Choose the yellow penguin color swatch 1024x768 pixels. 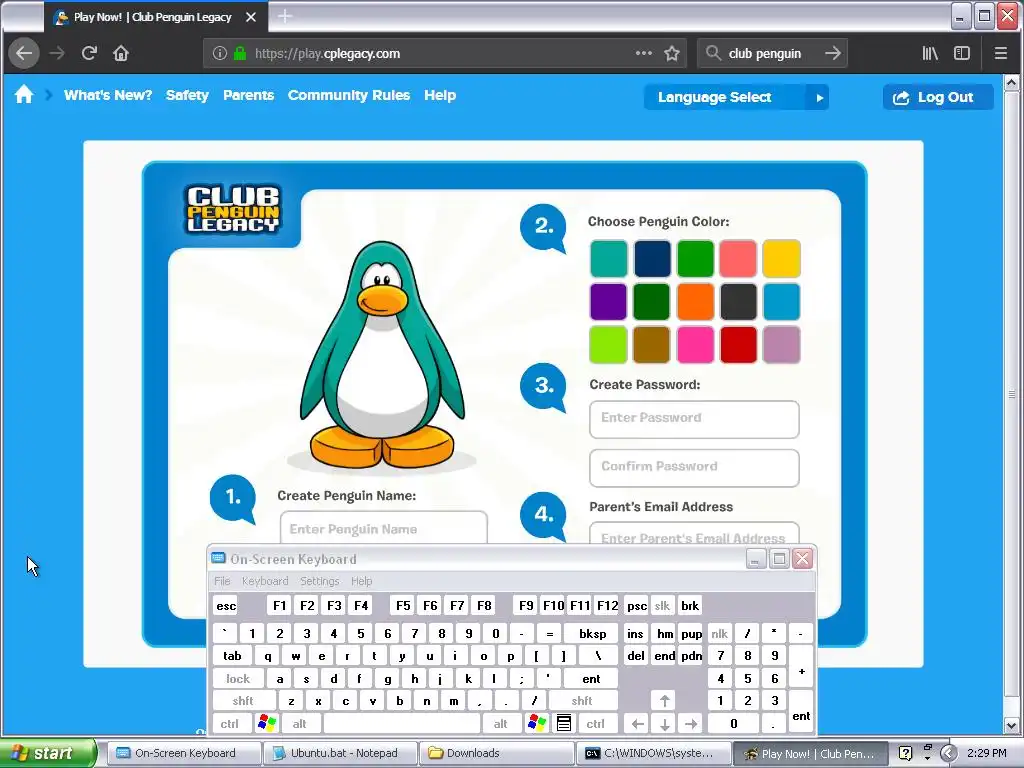click(781, 259)
